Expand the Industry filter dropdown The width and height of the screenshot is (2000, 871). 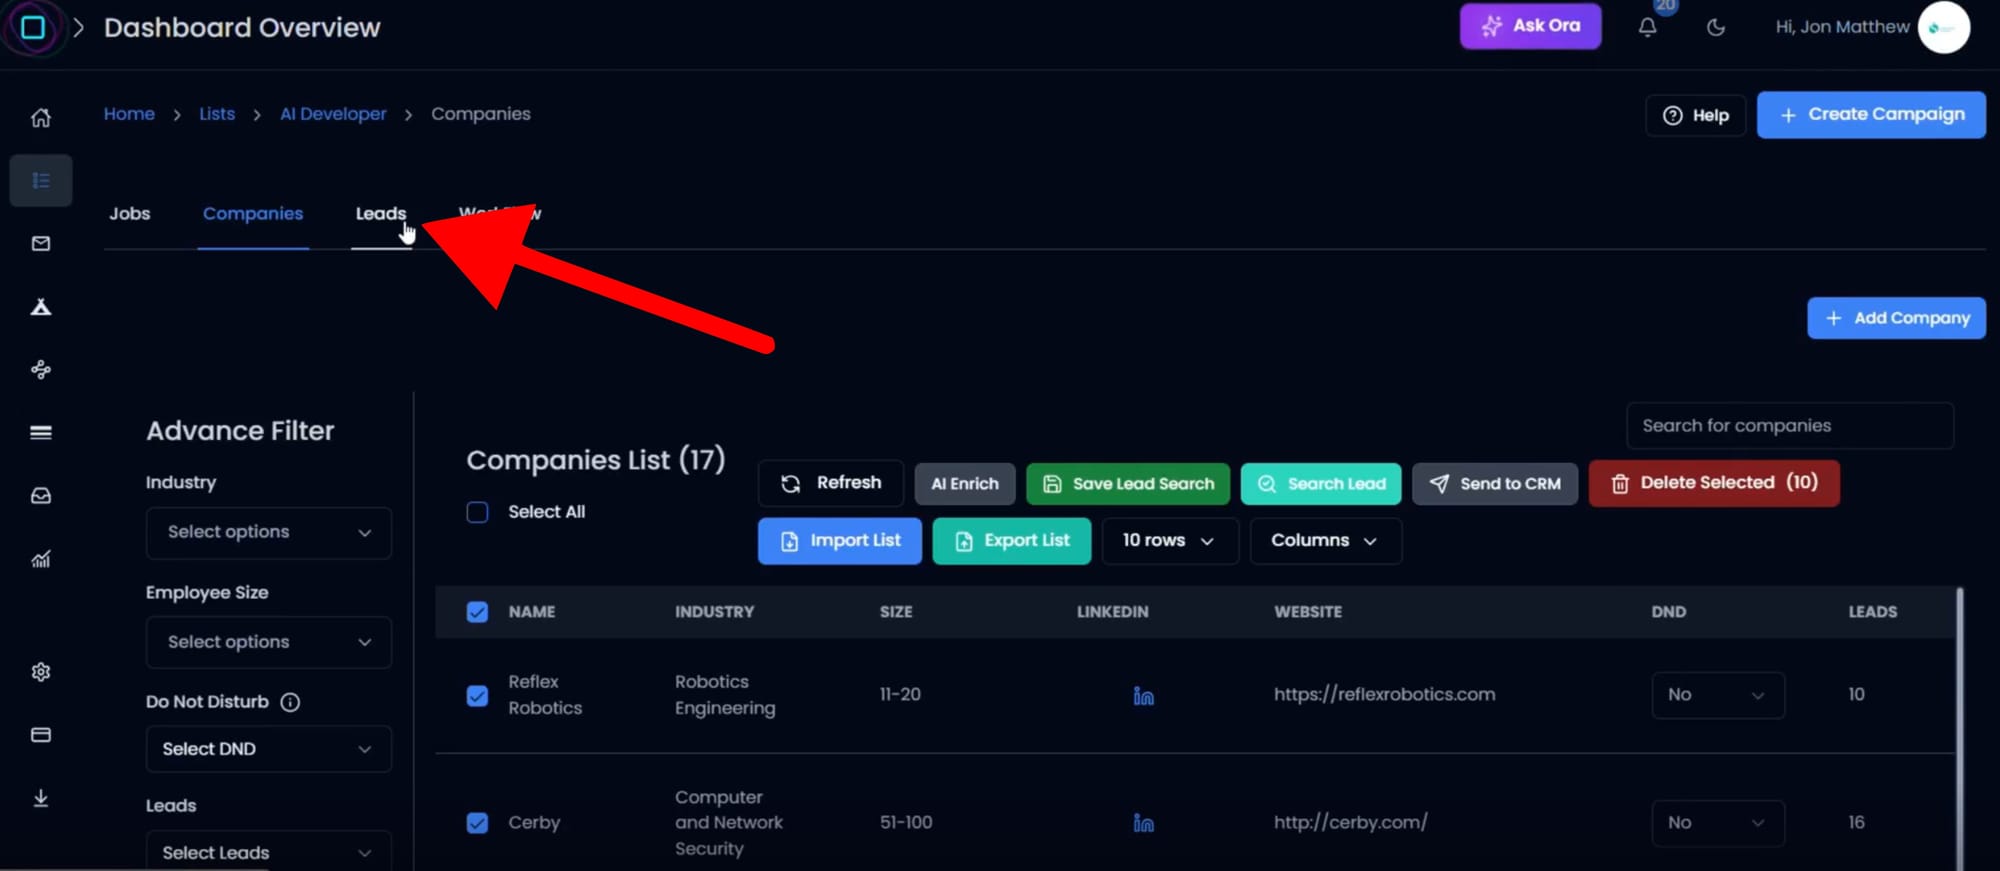click(x=268, y=533)
